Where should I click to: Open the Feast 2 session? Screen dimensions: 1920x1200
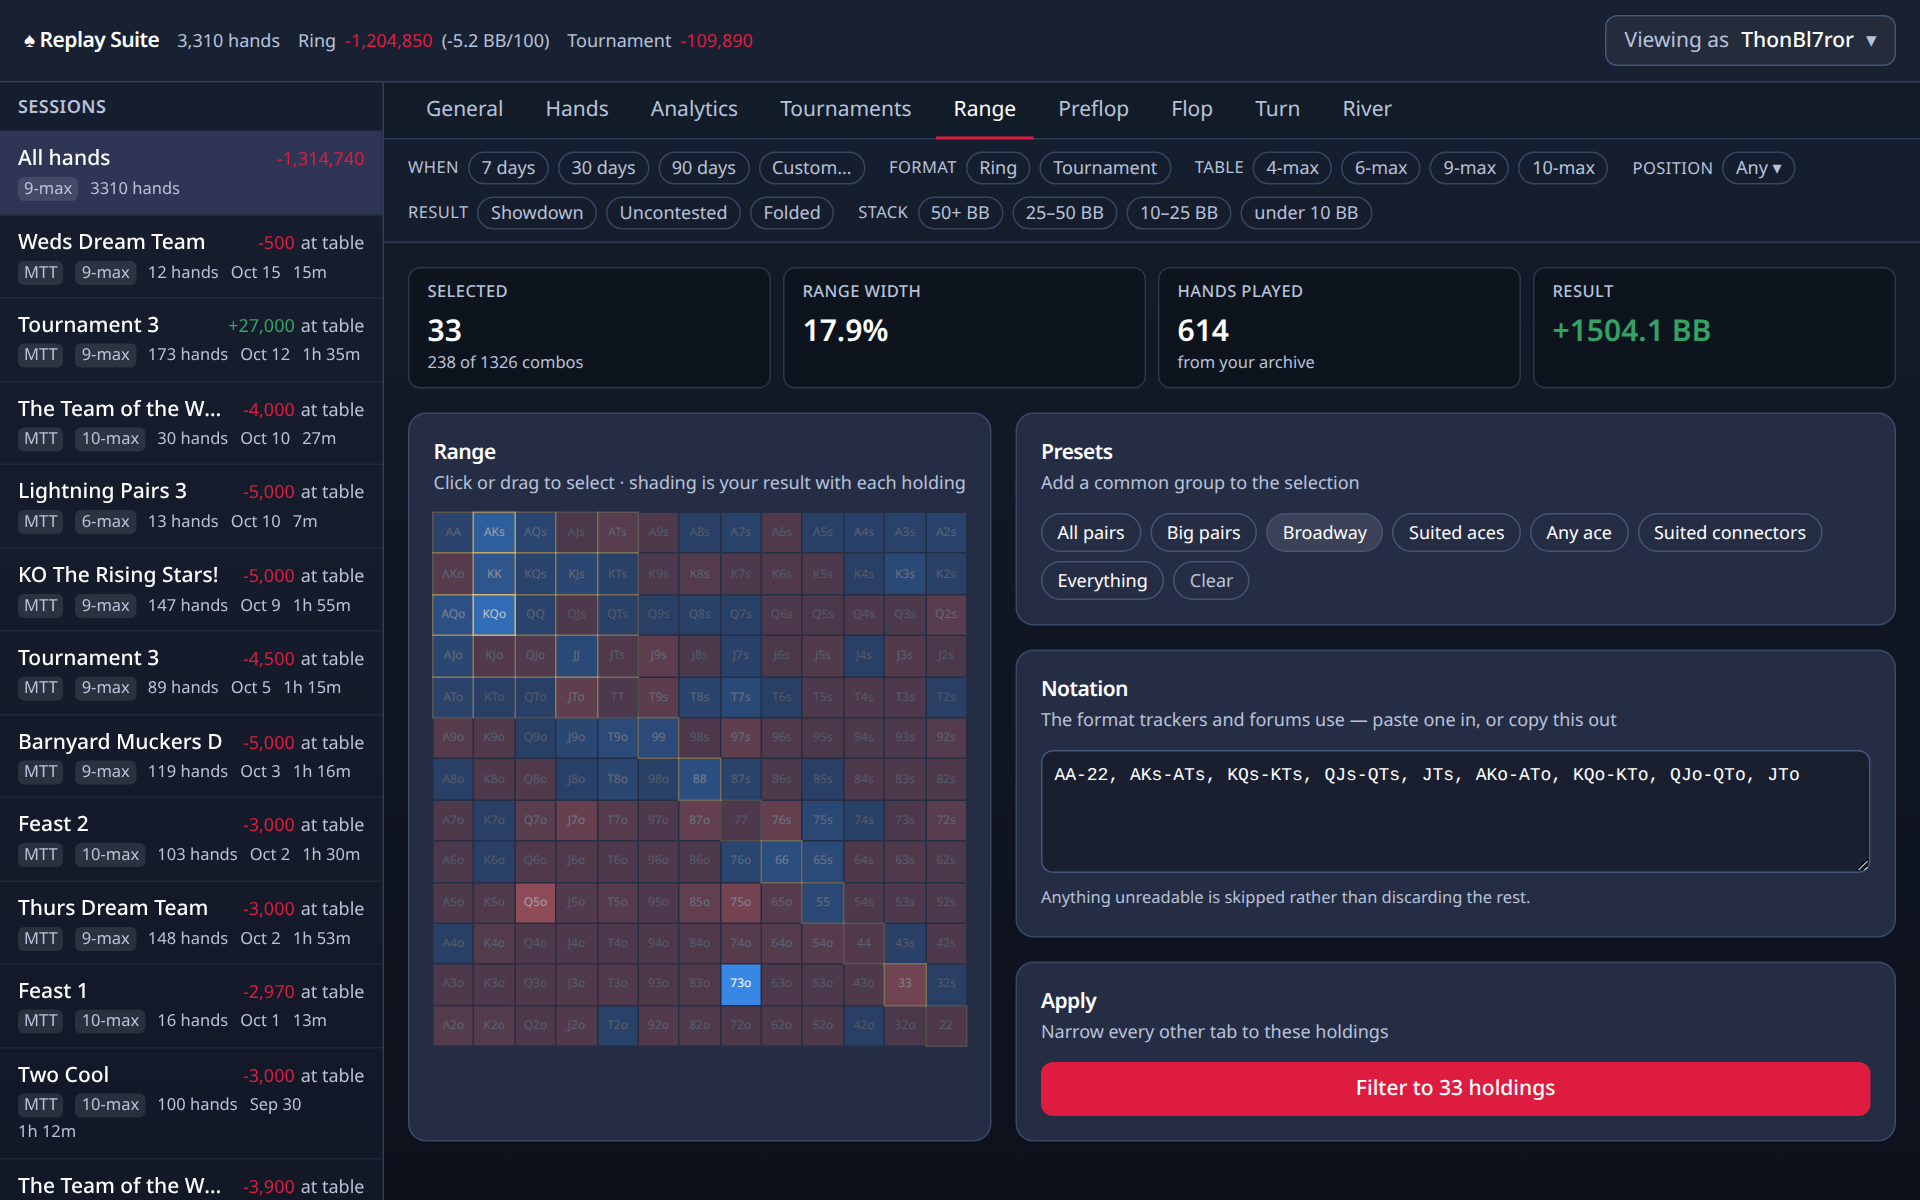tap(191, 838)
